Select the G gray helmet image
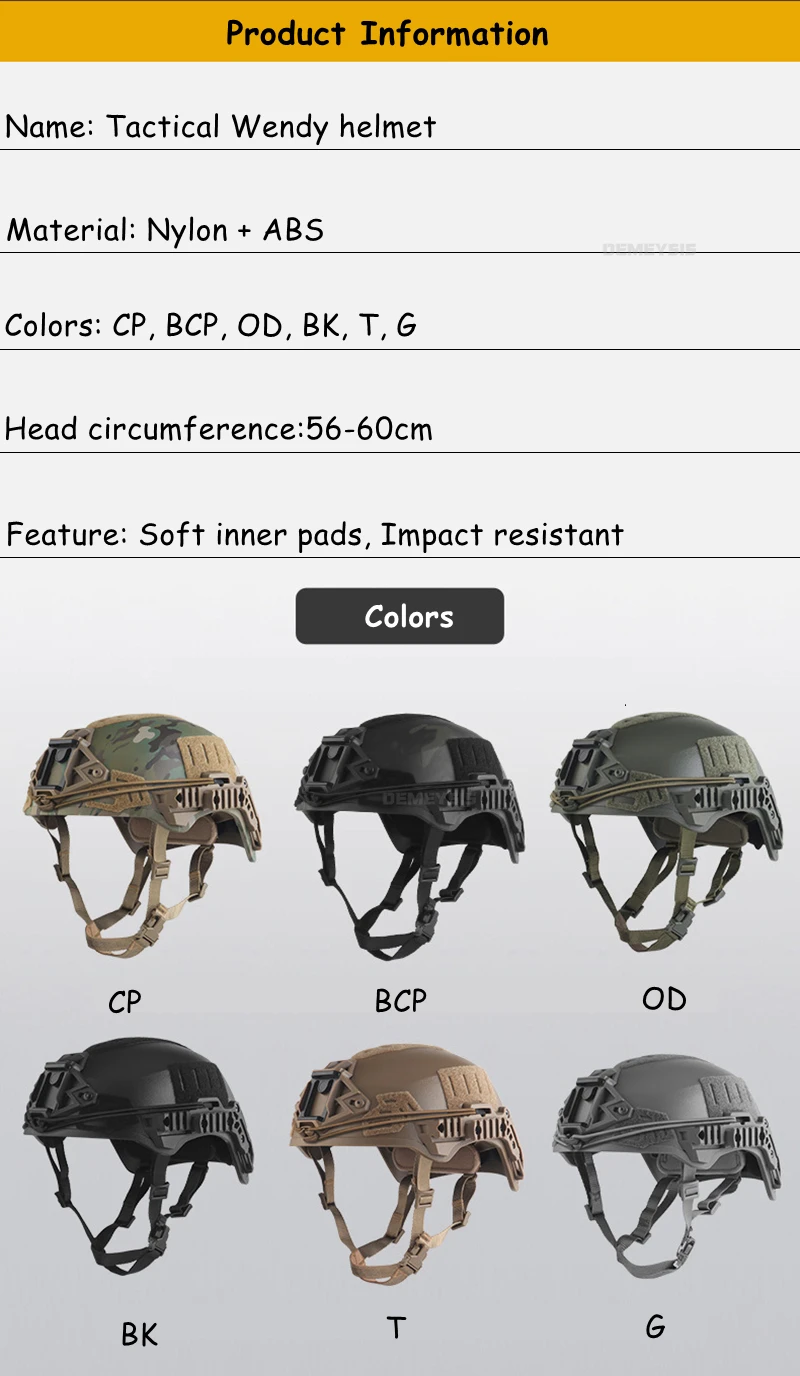Image resolution: width=800 pixels, height=1376 pixels. 667,1165
